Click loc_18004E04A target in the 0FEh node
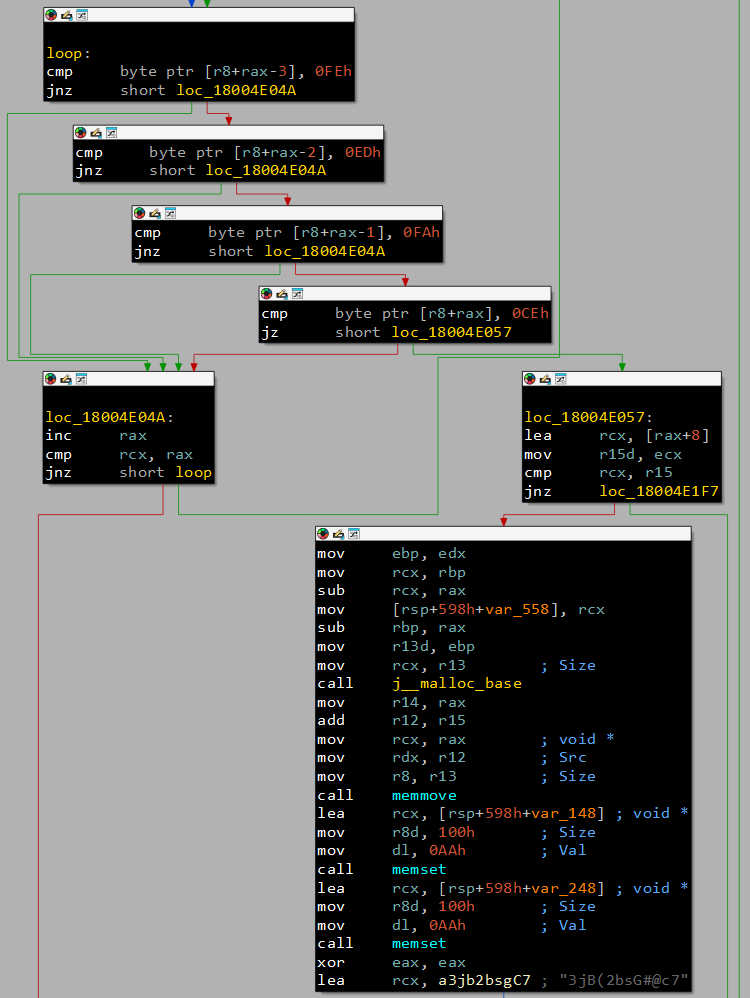Image resolution: width=750 pixels, height=998 pixels. tap(236, 90)
